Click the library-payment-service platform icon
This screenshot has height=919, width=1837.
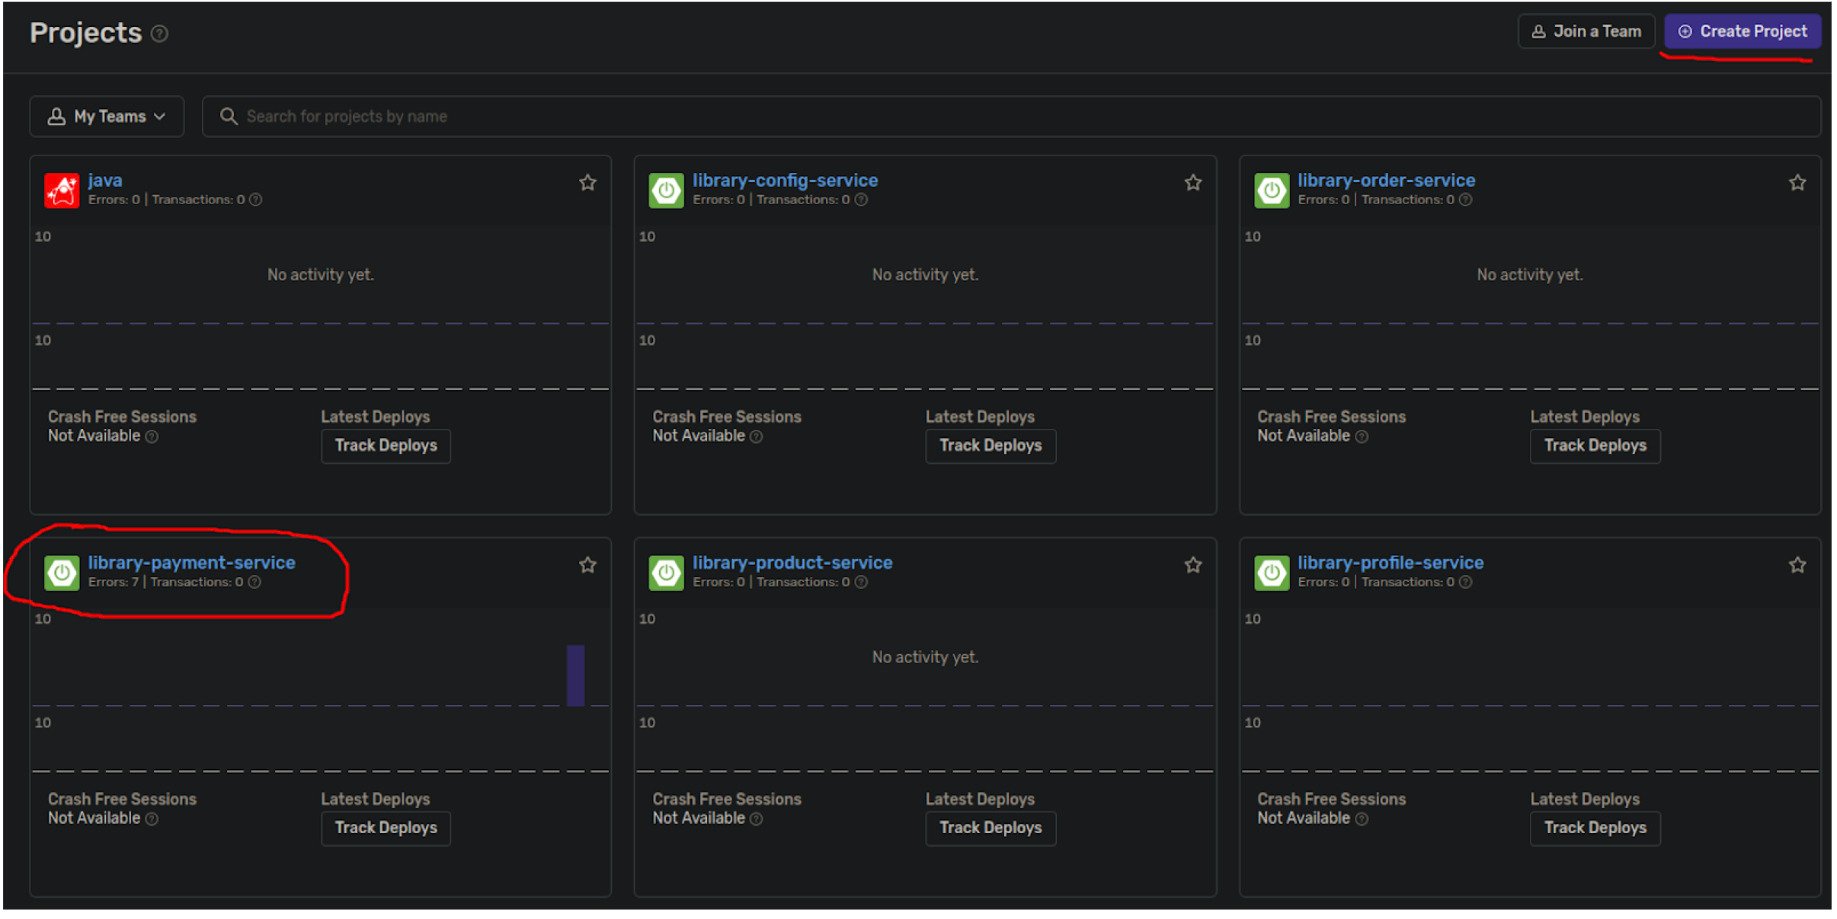point(62,573)
